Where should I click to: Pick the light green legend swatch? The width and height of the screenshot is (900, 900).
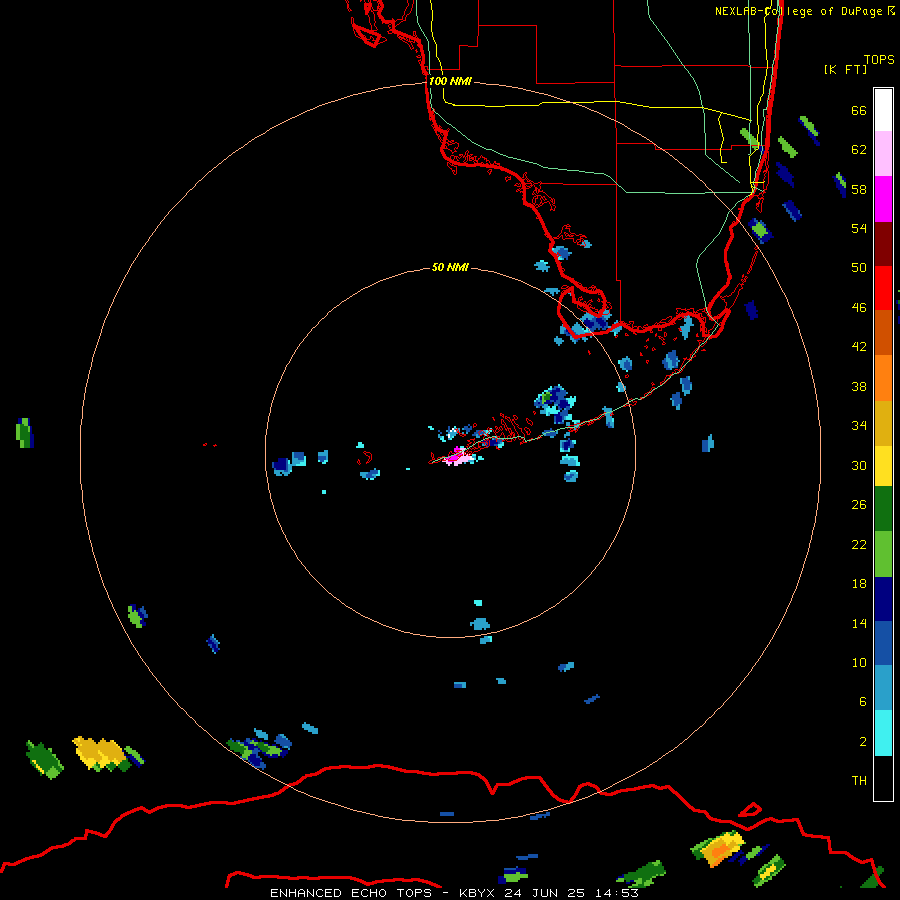(883, 554)
